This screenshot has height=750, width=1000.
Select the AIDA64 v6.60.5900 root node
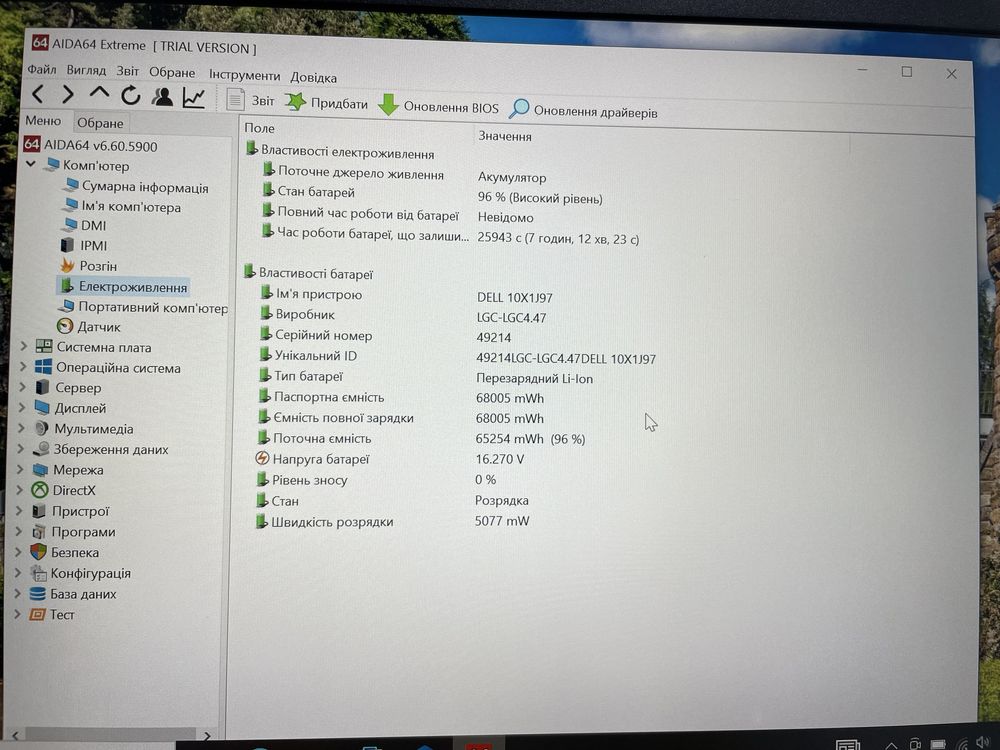91,145
